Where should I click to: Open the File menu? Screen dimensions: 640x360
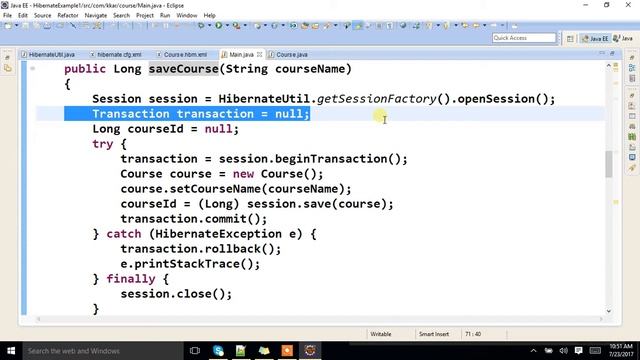click(7, 16)
